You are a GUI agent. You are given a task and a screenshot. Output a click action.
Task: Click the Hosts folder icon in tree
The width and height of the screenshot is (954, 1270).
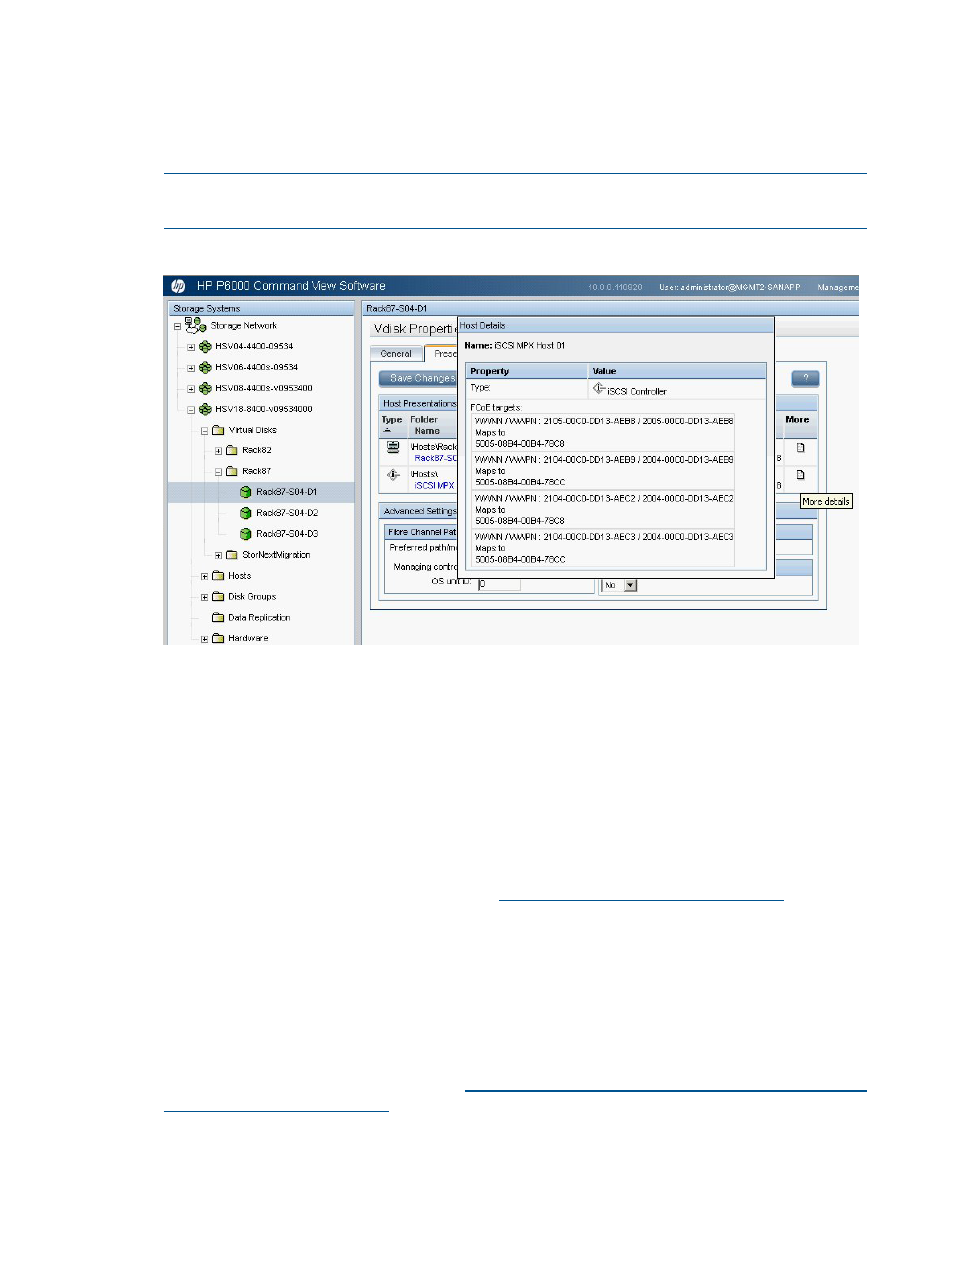tap(218, 575)
